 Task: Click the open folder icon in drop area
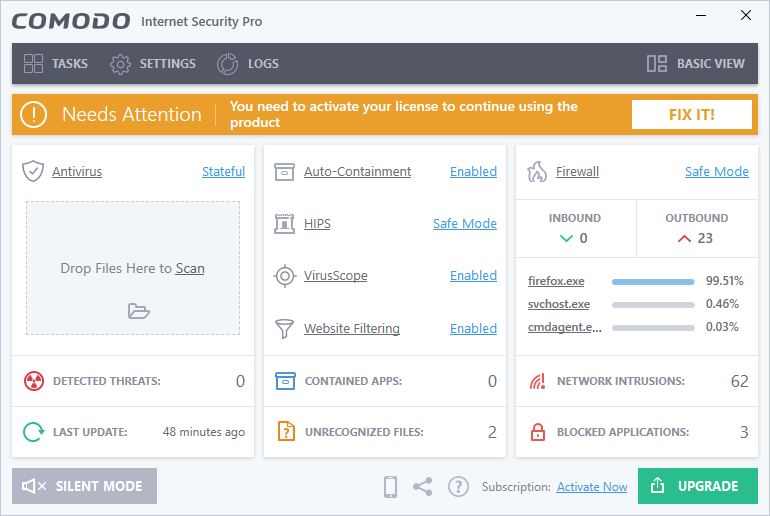coord(138,311)
